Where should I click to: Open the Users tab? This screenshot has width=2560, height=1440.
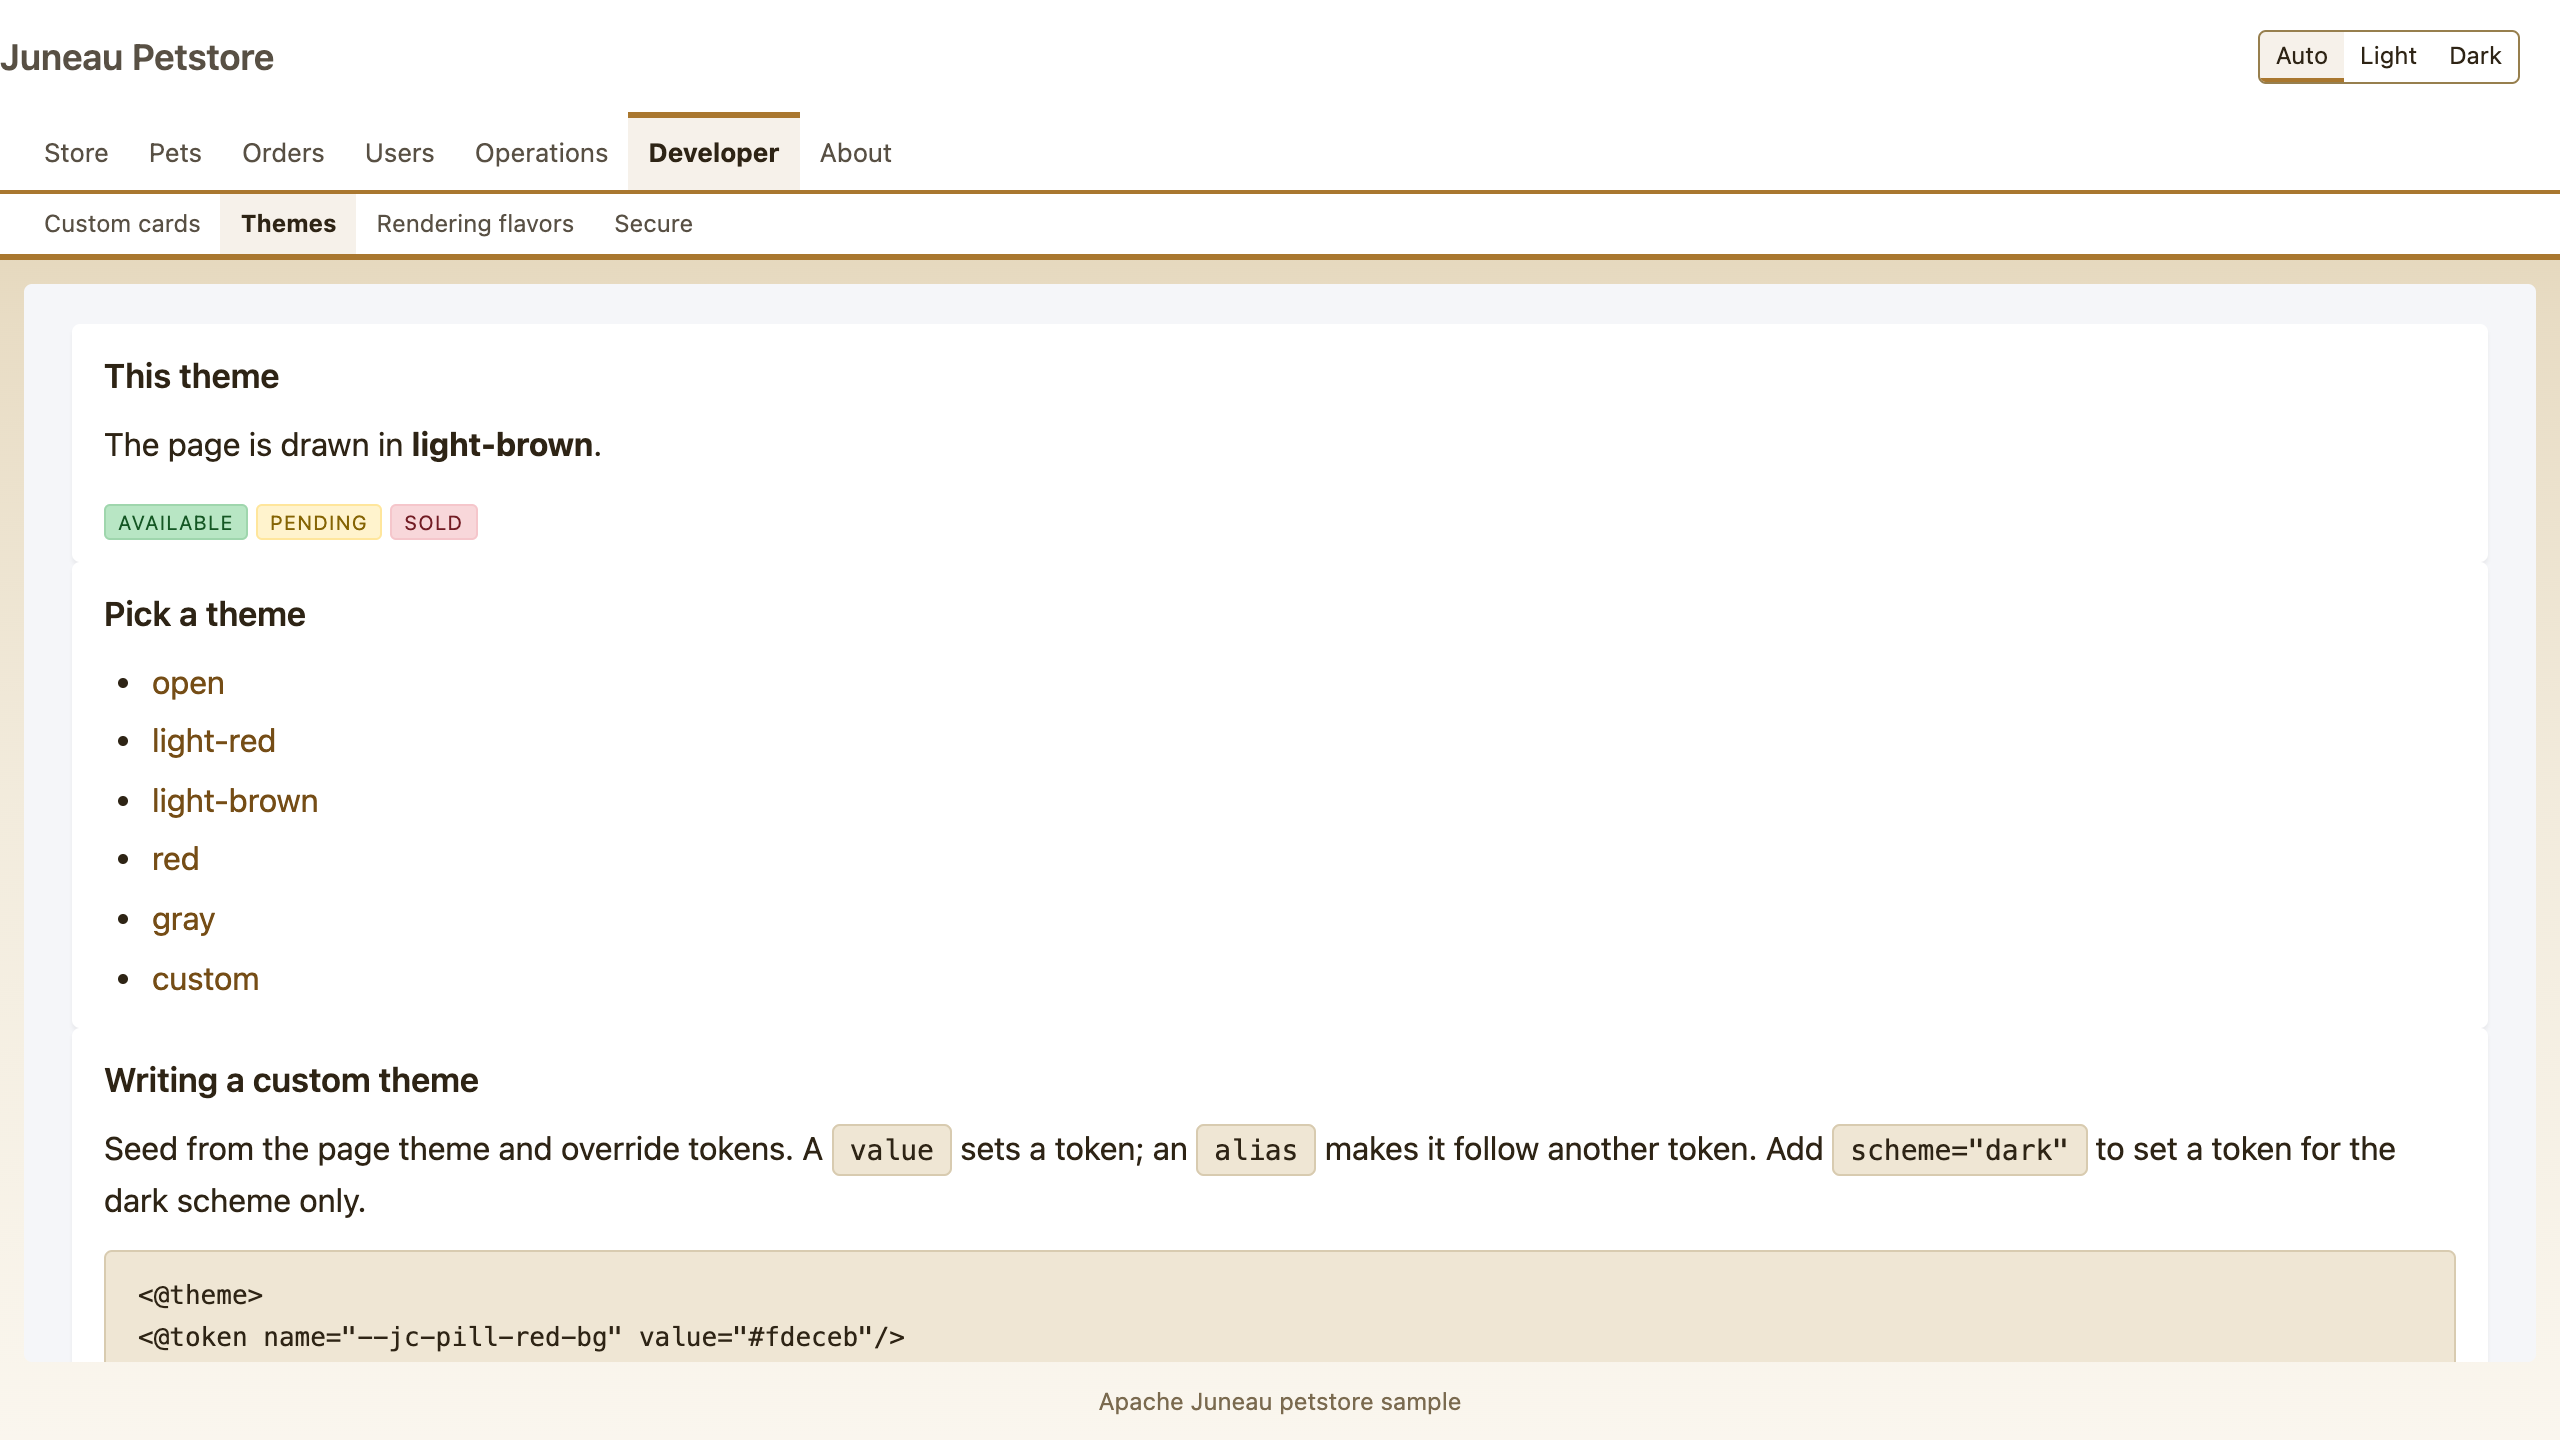(399, 153)
